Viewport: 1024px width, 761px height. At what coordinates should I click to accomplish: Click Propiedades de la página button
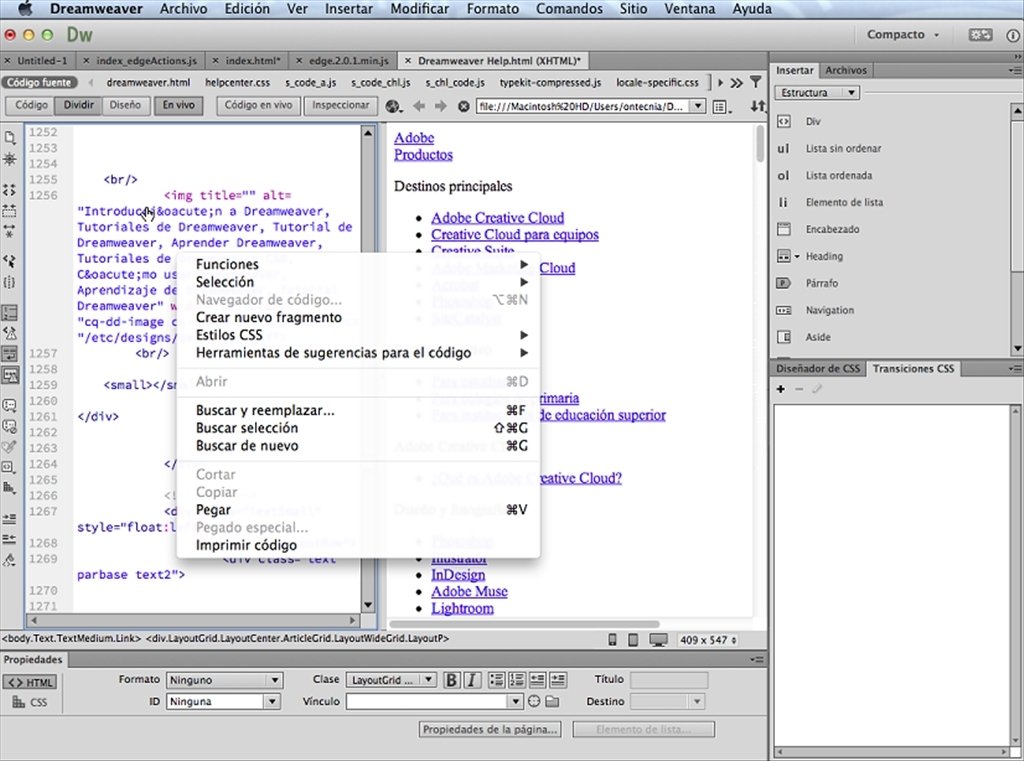pos(490,729)
